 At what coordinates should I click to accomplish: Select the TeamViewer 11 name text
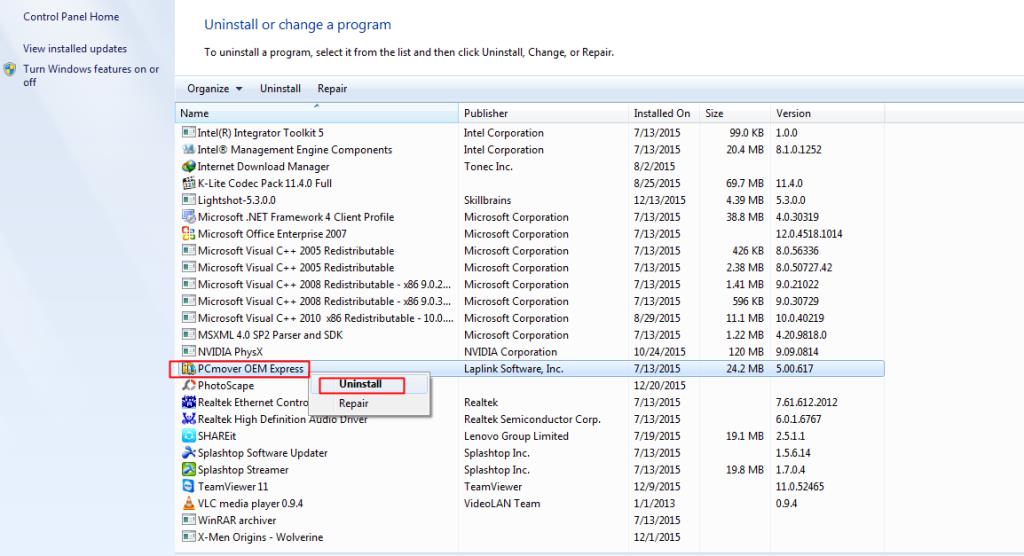pyautogui.click(x=232, y=487)
